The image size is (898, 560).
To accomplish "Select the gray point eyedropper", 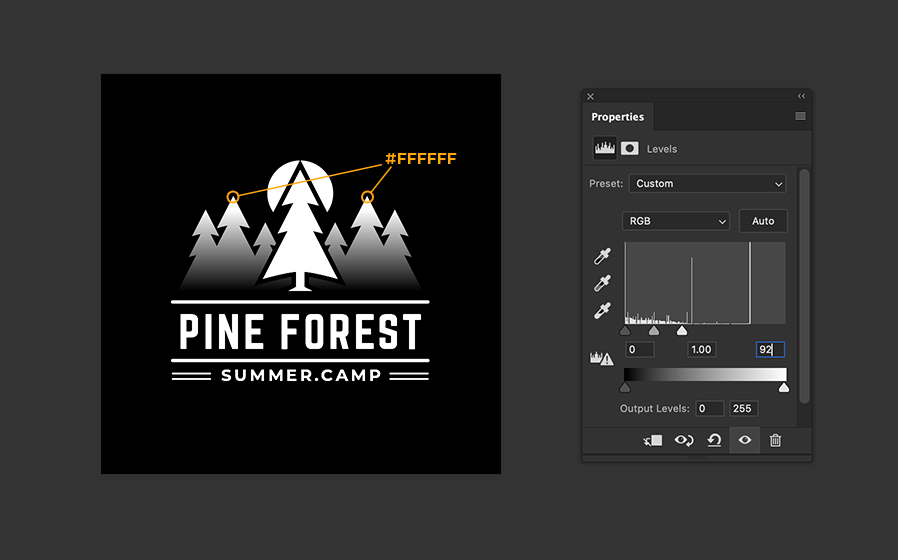I will pyautogui.click(x=602, y=283).
